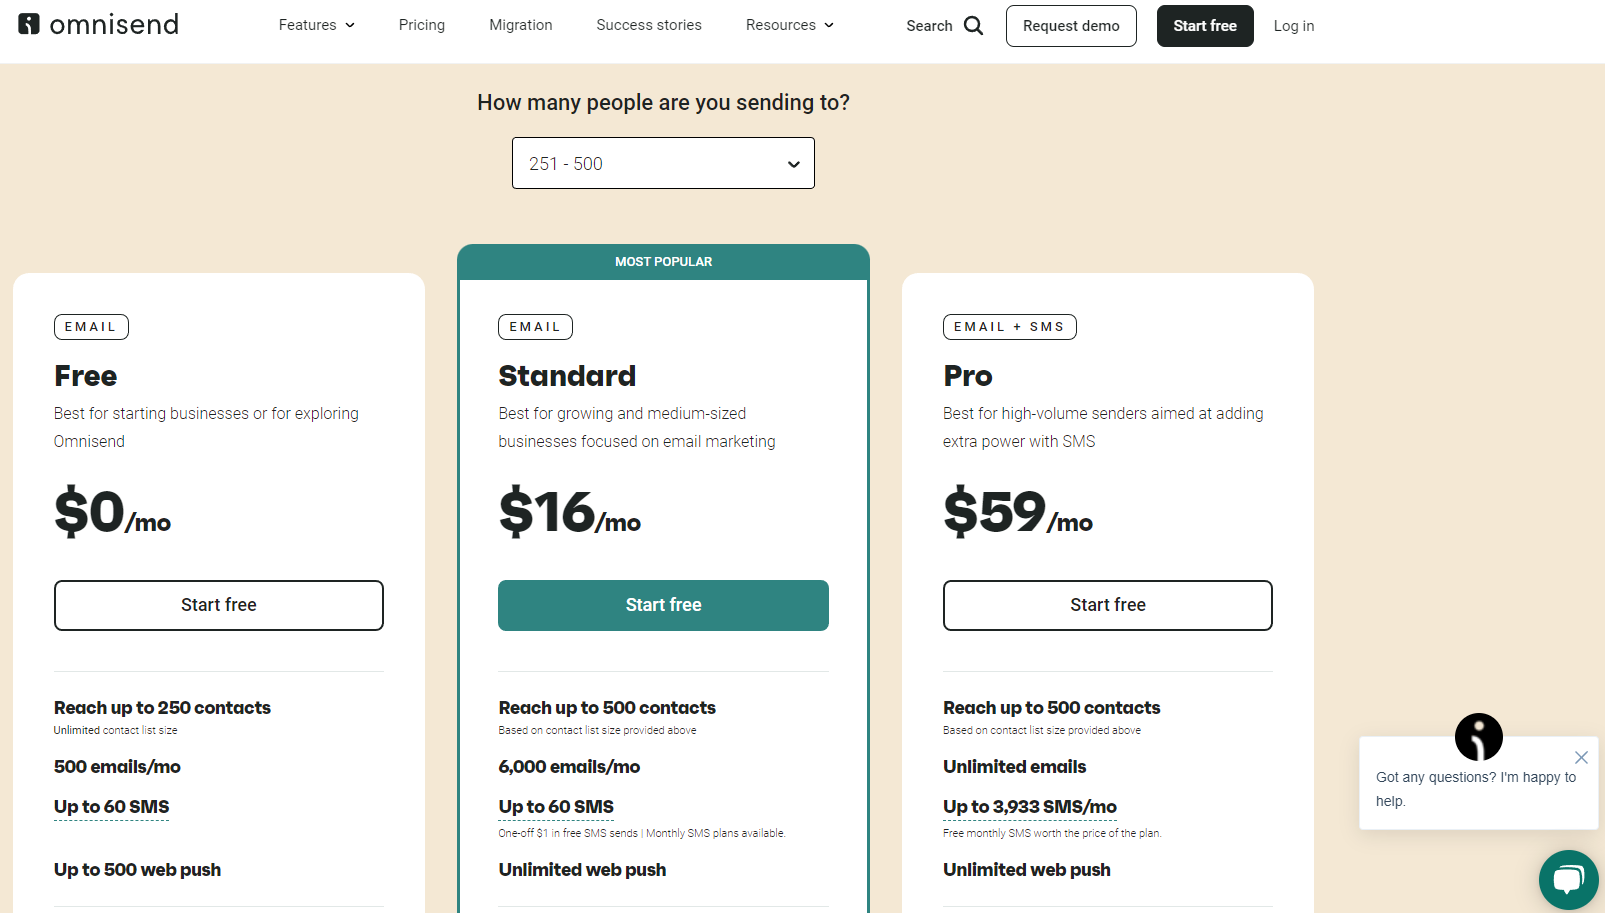This screenshot has width=1605, height=913.
Task: Click the chat assistant avatar icon
Action: point(1478,737)
